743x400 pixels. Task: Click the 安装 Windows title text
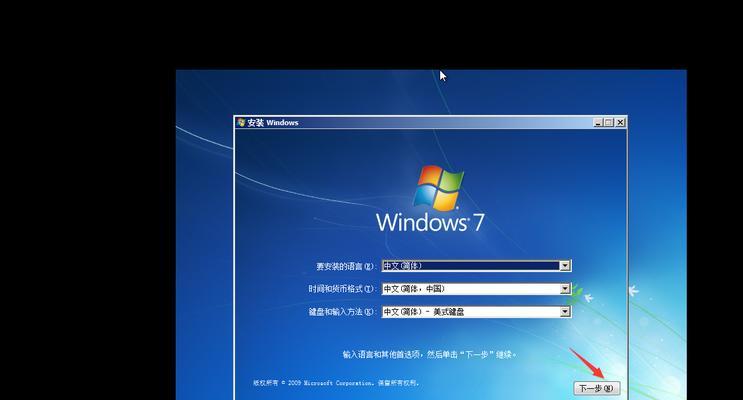pyautogui.click(x=273, y=122)
